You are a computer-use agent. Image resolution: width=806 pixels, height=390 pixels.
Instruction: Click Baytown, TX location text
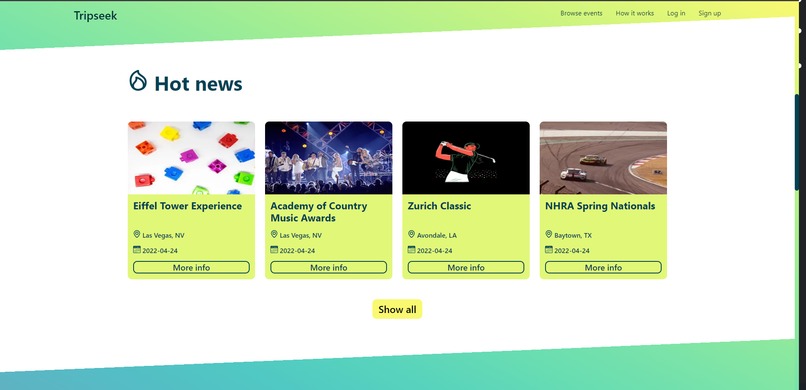[573, 236]
